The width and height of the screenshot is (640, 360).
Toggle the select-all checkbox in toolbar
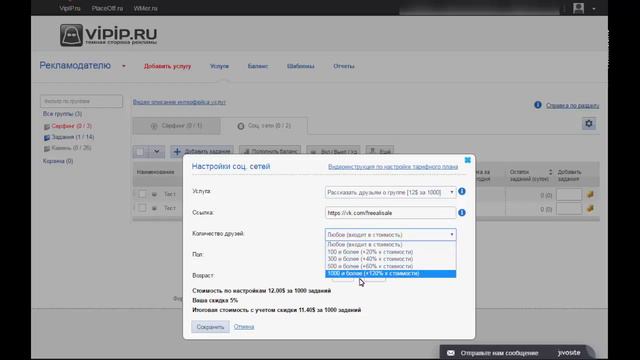140,152
